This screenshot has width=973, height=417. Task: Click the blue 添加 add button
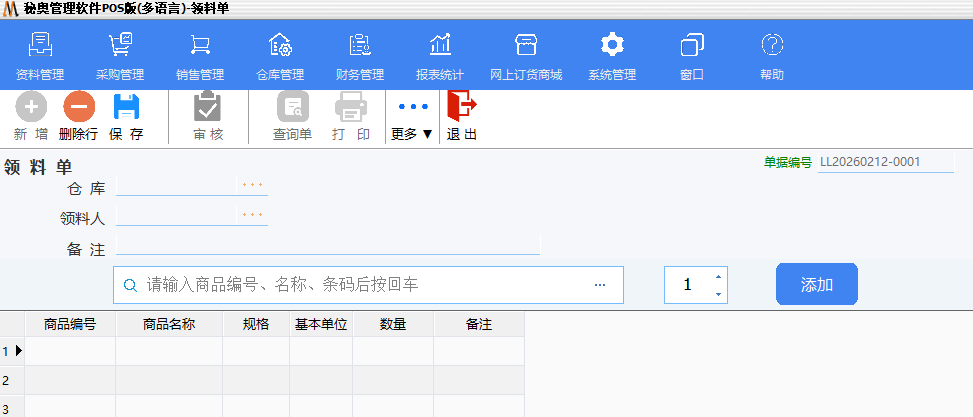click(816, 285)
